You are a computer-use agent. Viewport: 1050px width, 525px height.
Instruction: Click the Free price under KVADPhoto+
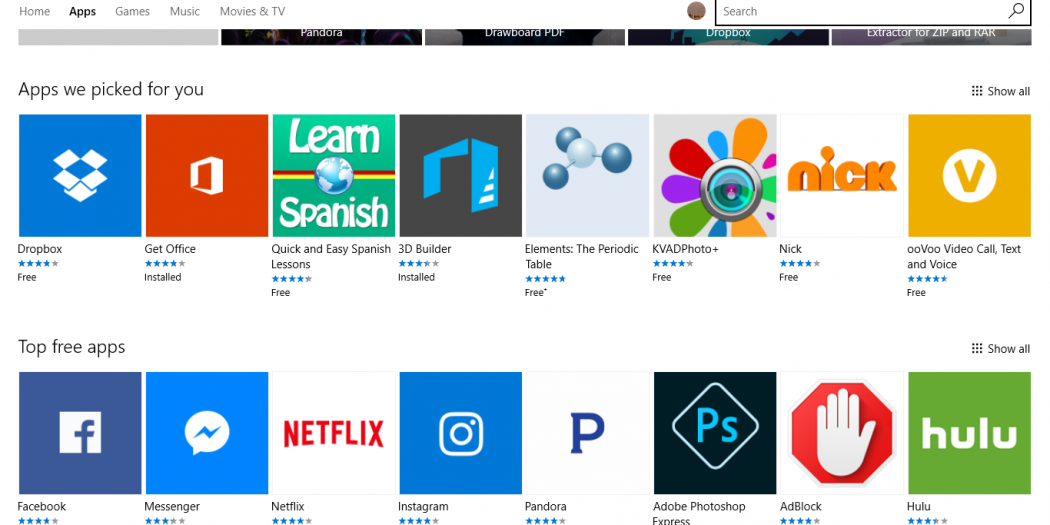click(662, 277)
